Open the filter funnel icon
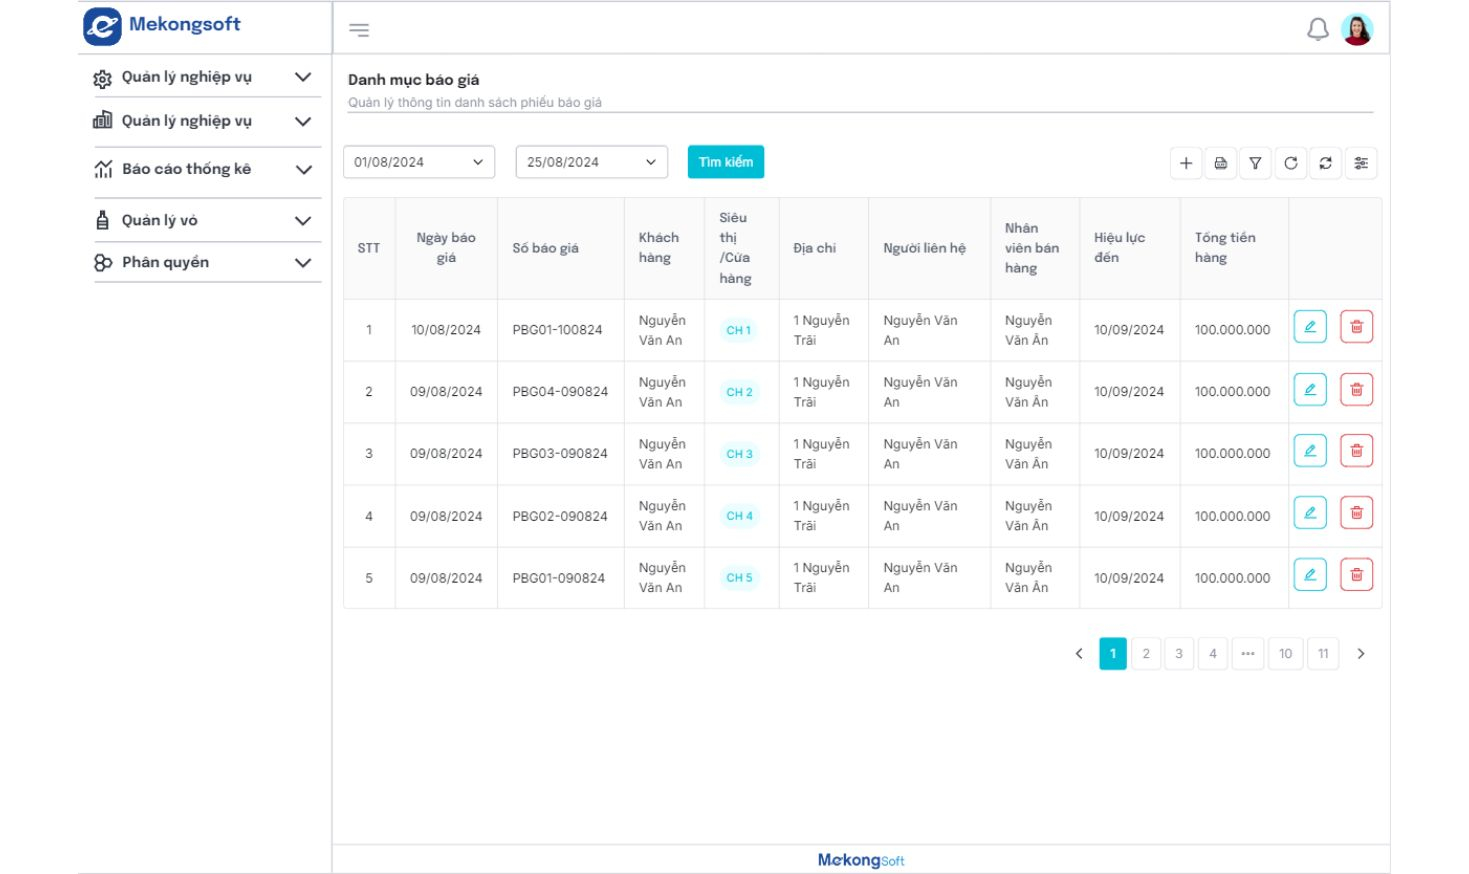Screen dimensions: 1469x874 click(1255, 163)
